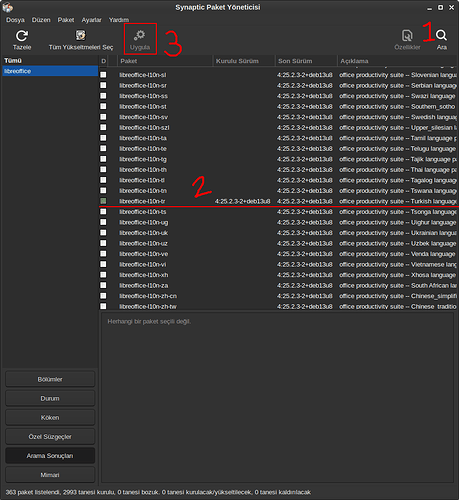Select package libreoffice-l10n-ts
The width and height of the screenshot is (459, 500).
(143, 212)
